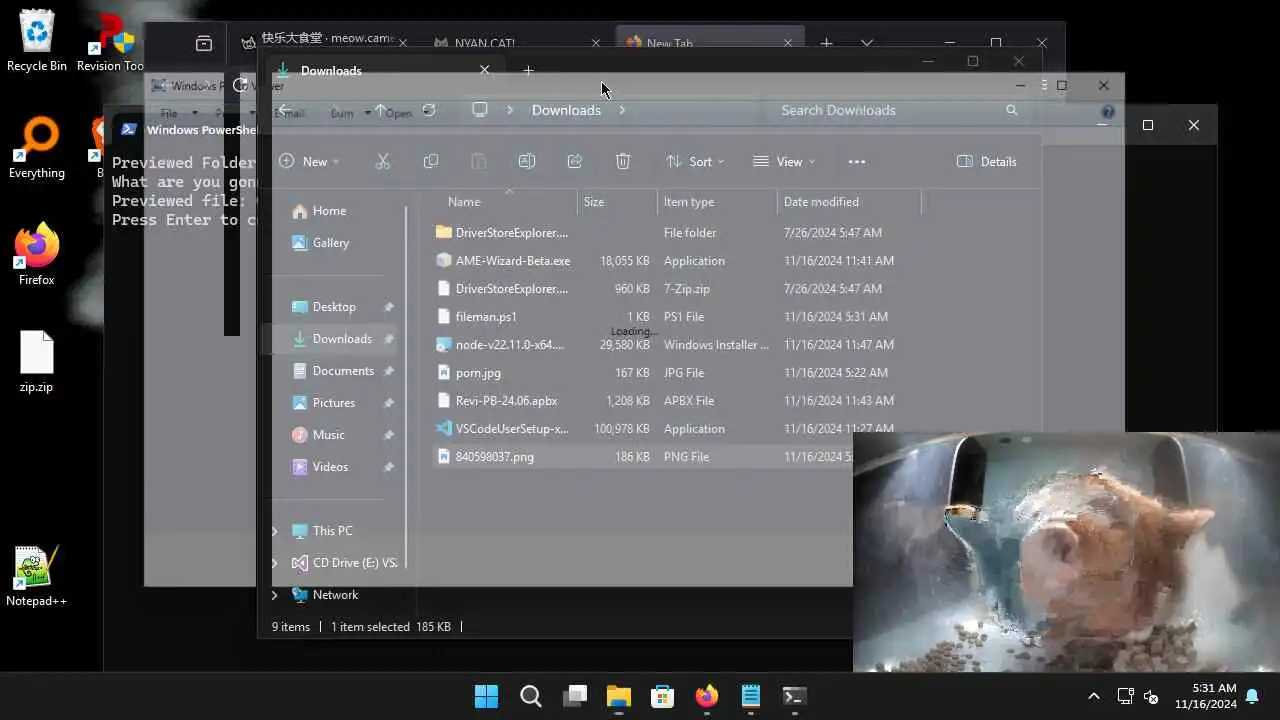Open Videos in navigation pane
Screen dimensions: 1280x720
coord(330,467)
